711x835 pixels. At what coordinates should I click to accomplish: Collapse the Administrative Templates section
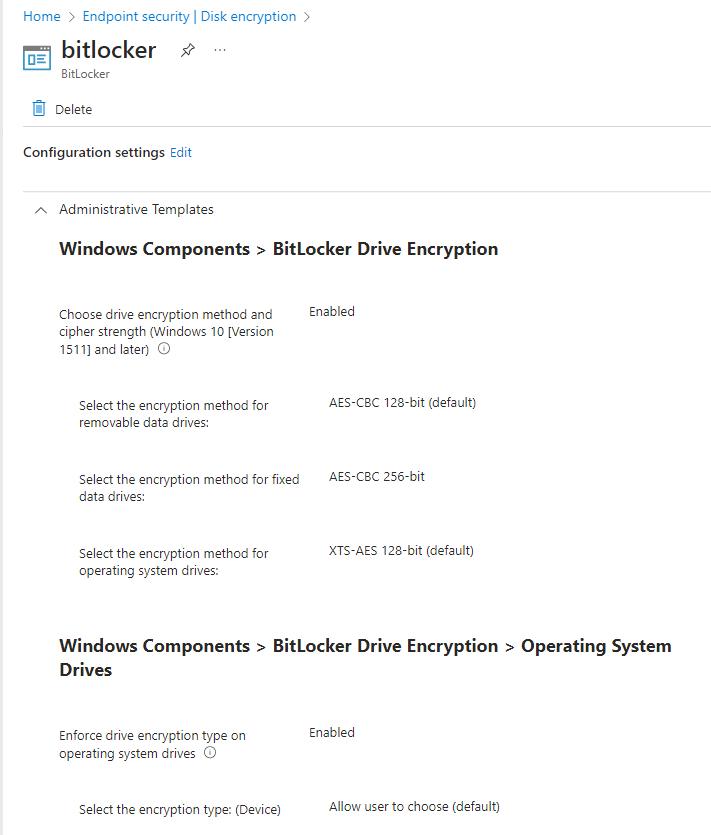click(41, 210)
